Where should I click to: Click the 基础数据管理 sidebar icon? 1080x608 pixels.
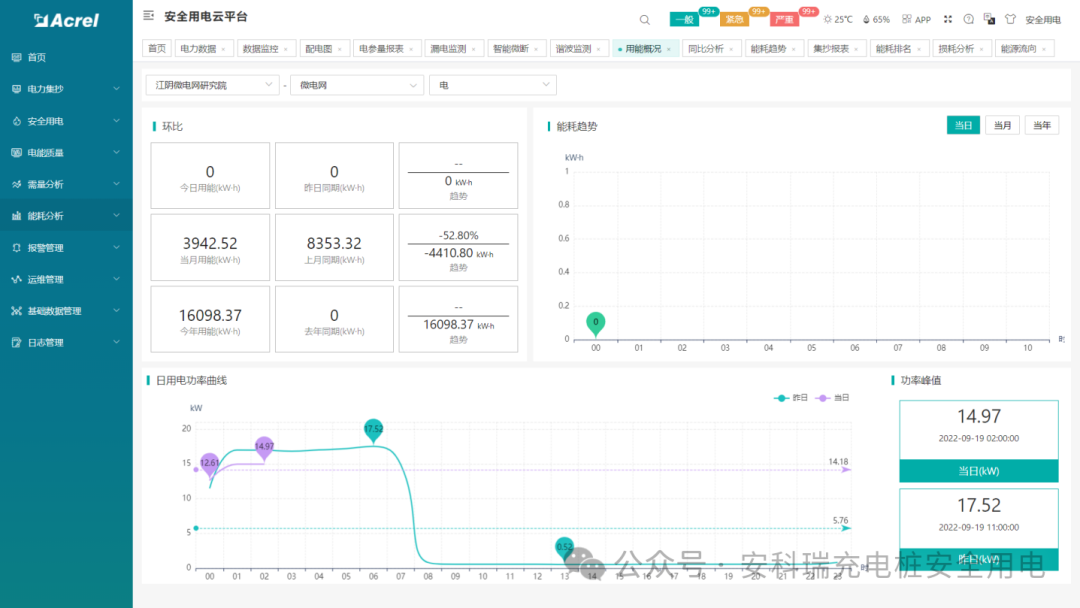pos(17,311)
